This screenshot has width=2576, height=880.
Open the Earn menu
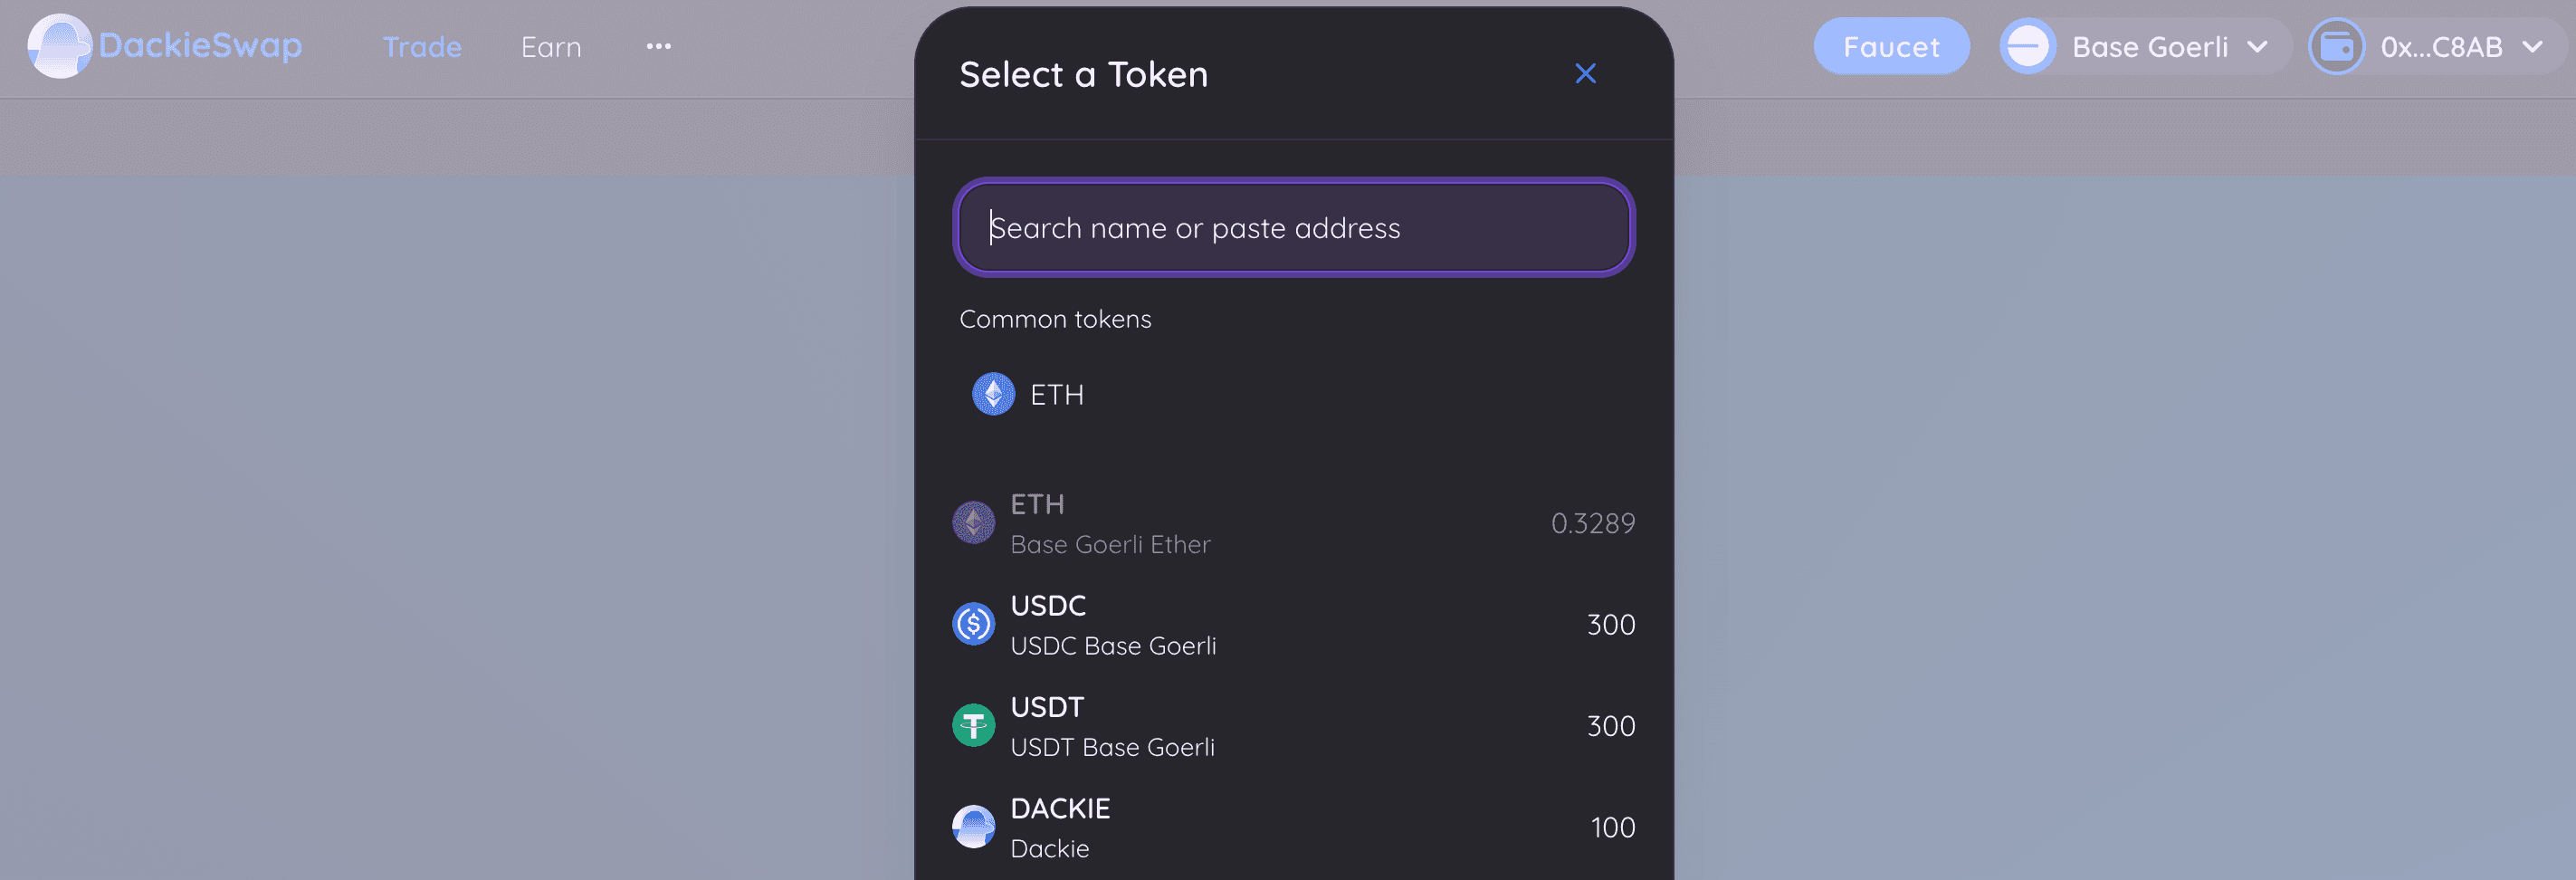(551, 47)
